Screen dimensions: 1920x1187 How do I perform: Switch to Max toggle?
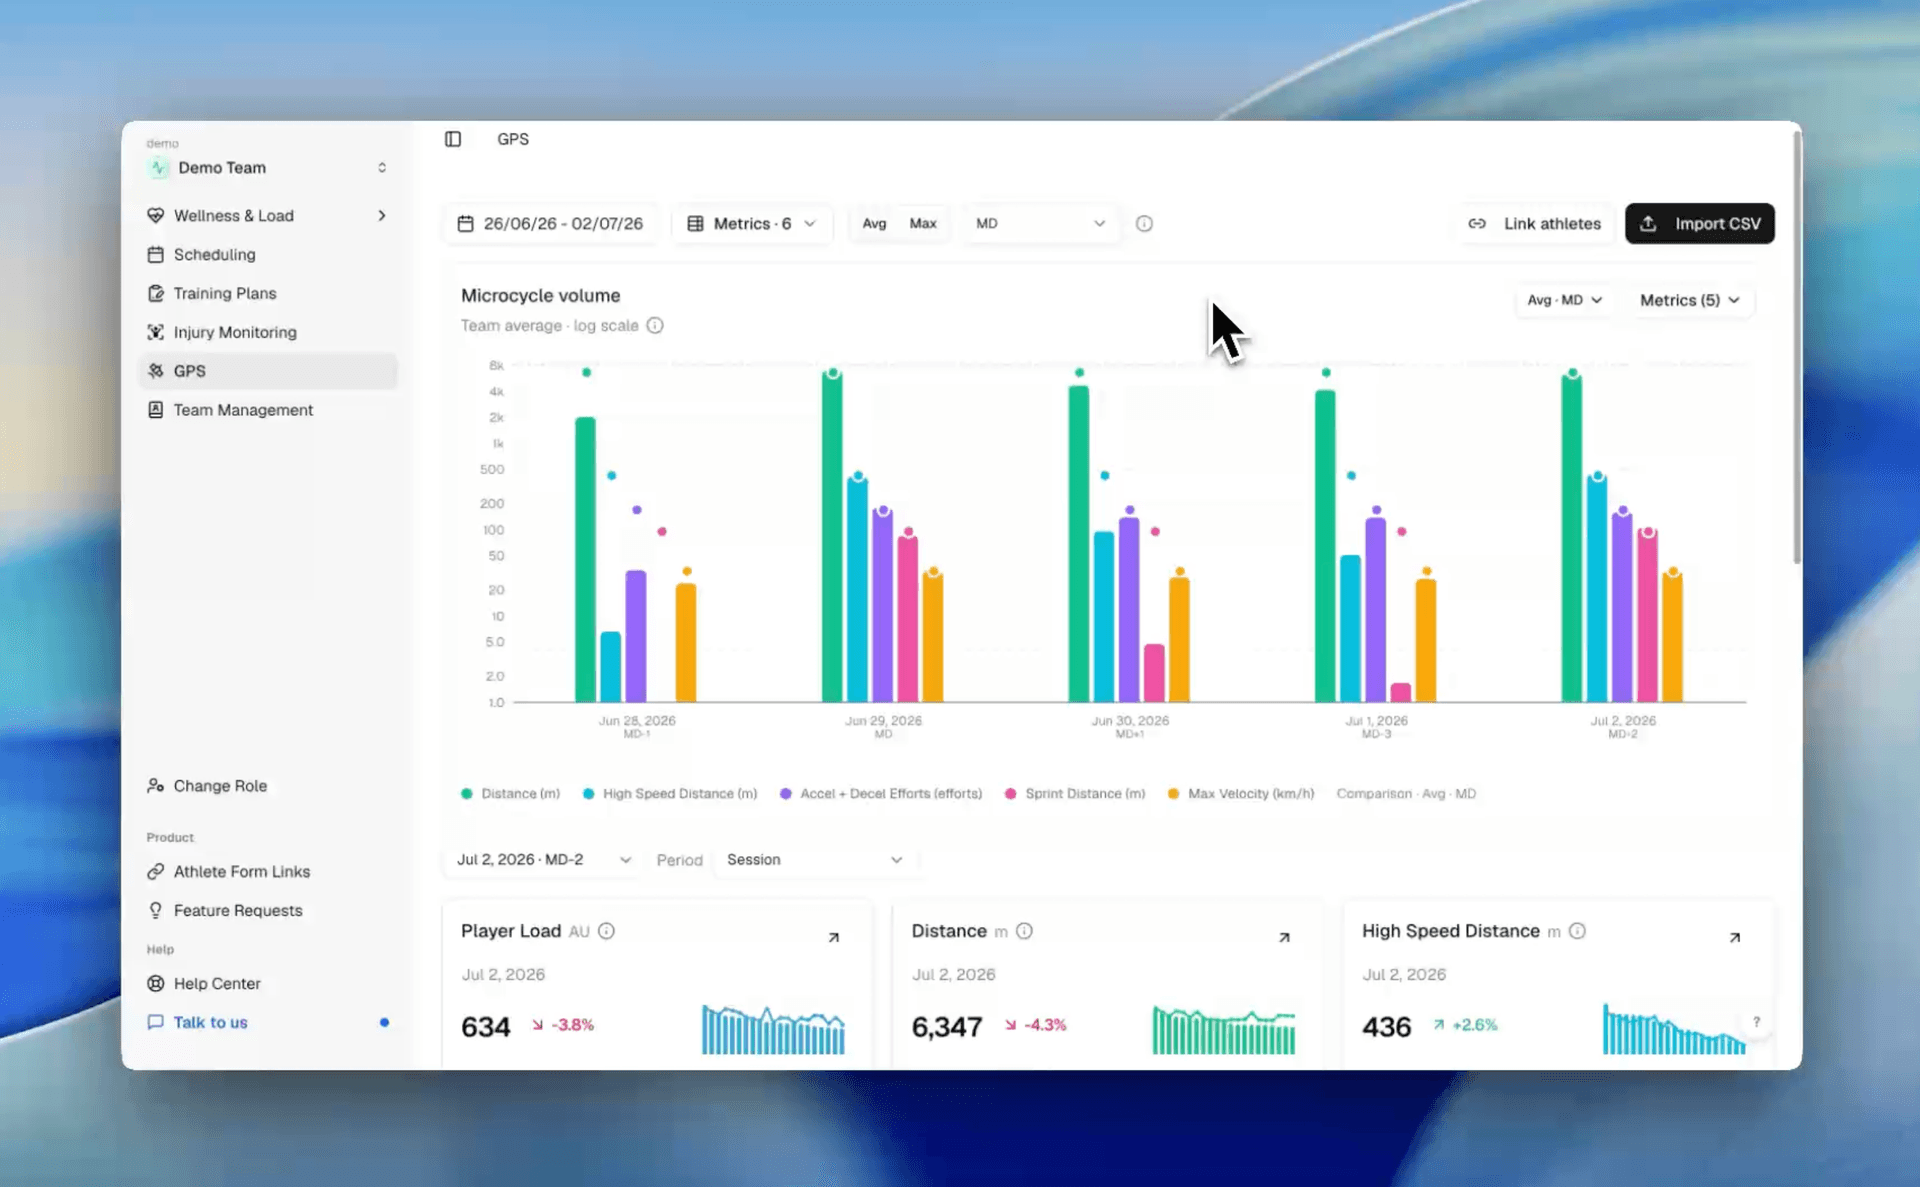[x=923, y=223]
